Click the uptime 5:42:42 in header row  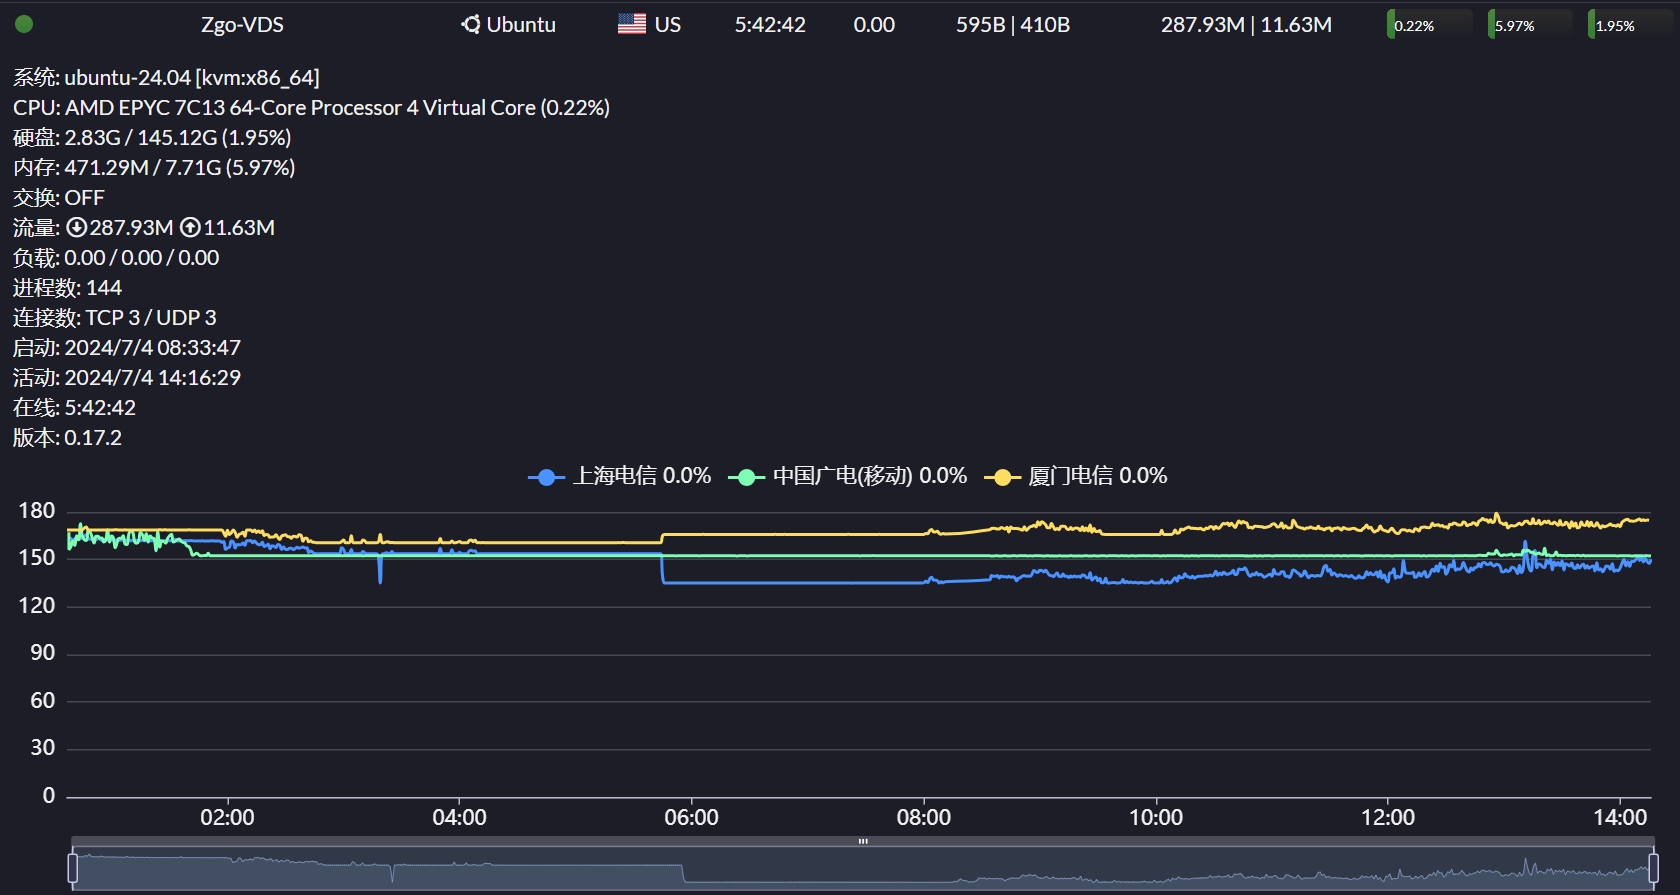[770, 25]
